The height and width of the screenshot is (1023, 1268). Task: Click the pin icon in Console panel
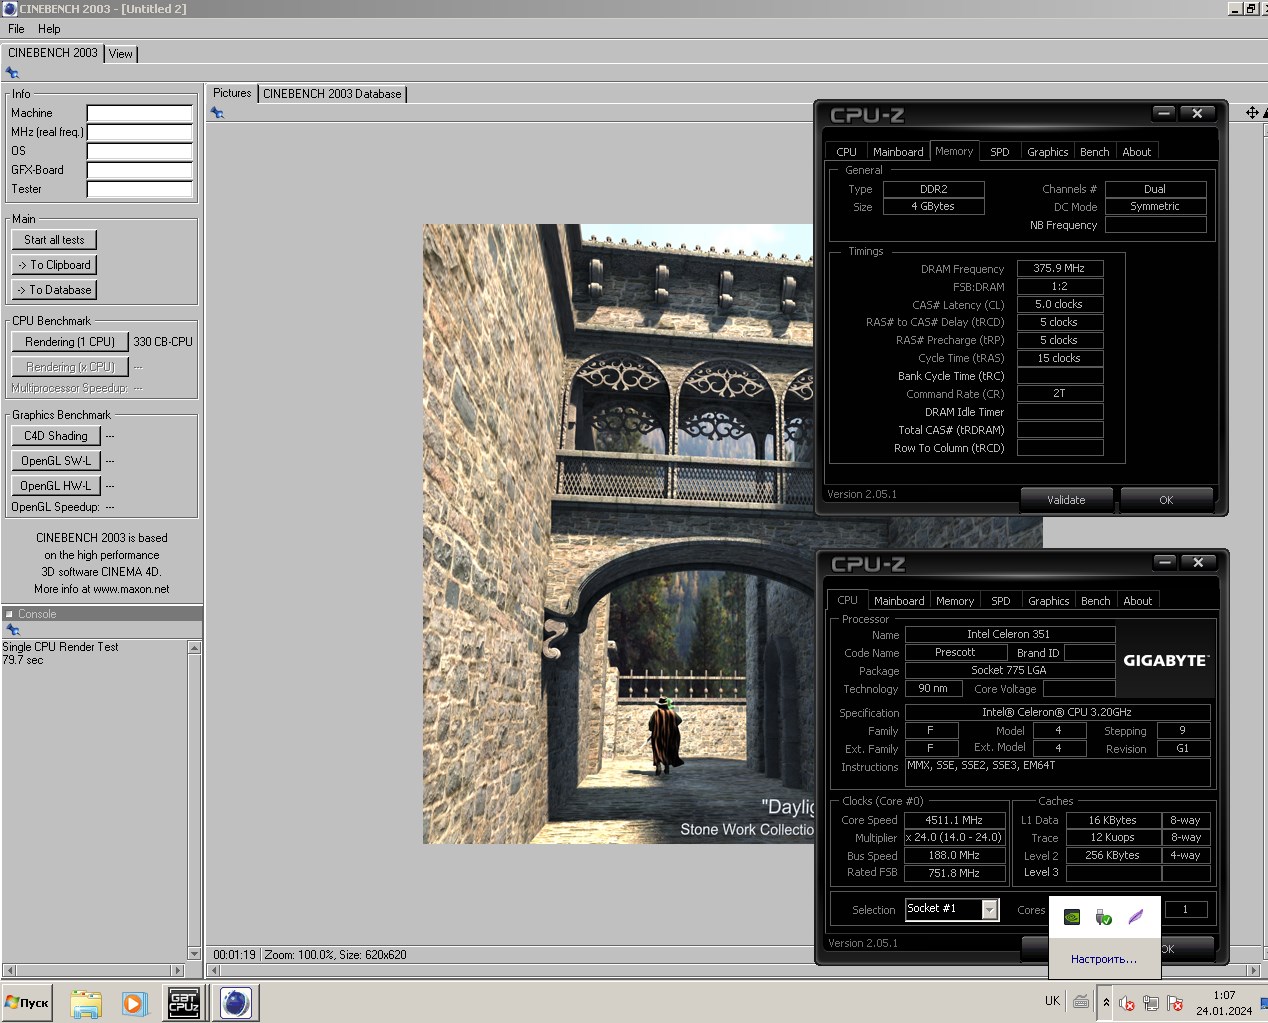[12, 630]
